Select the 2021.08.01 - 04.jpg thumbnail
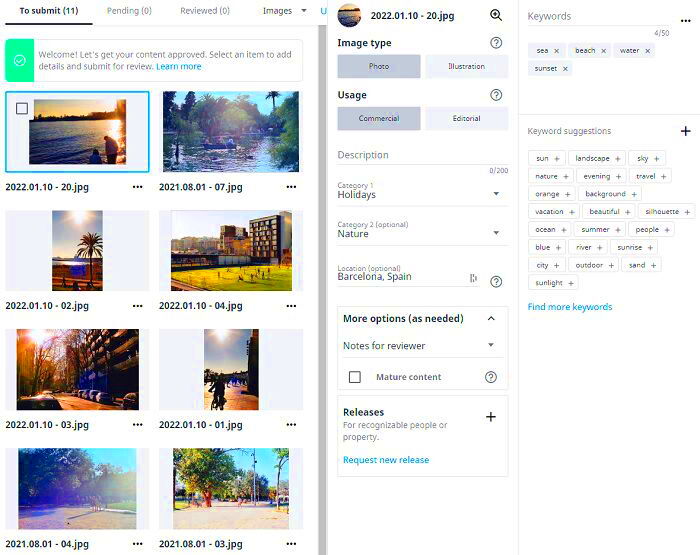Image resolution: width=700 pixels, height=555 pixels. (x=77, y=488)
